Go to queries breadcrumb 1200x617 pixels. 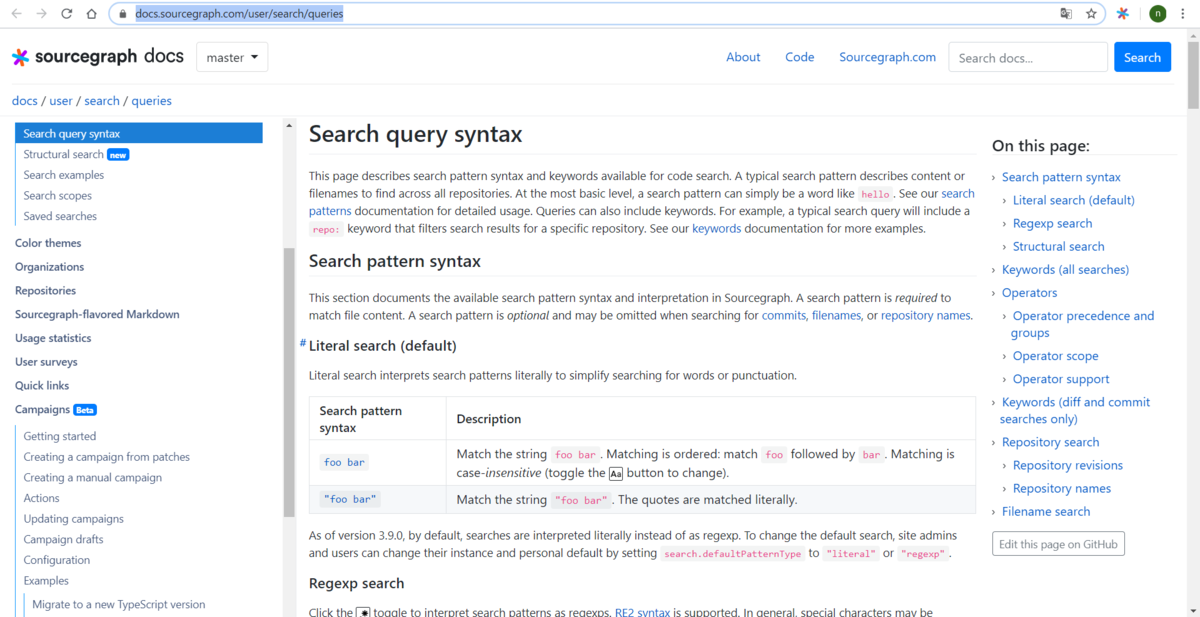coord(152,101)
